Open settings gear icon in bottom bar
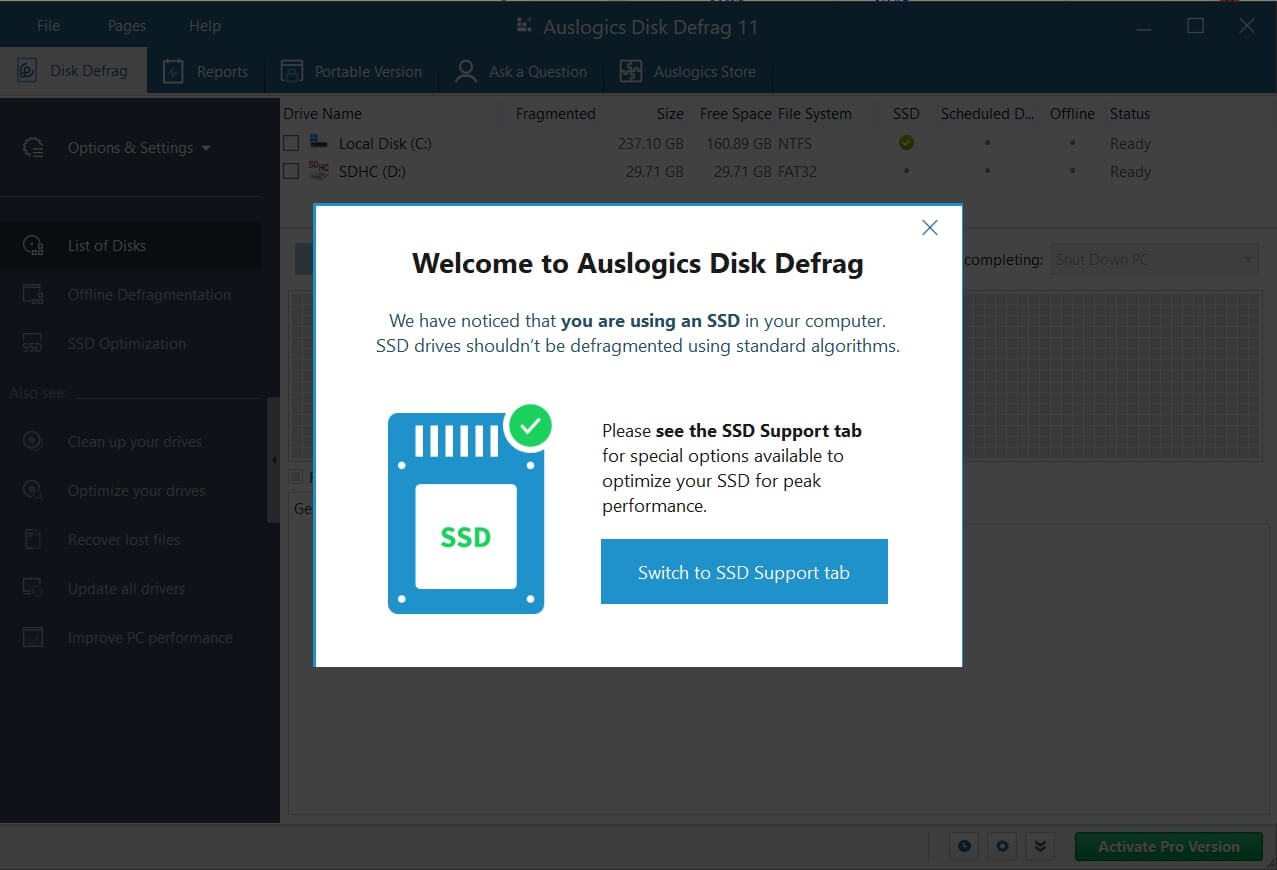The width and height of the screenshot is (1277, 870). pyautogui.click(x=1002, y=846)
